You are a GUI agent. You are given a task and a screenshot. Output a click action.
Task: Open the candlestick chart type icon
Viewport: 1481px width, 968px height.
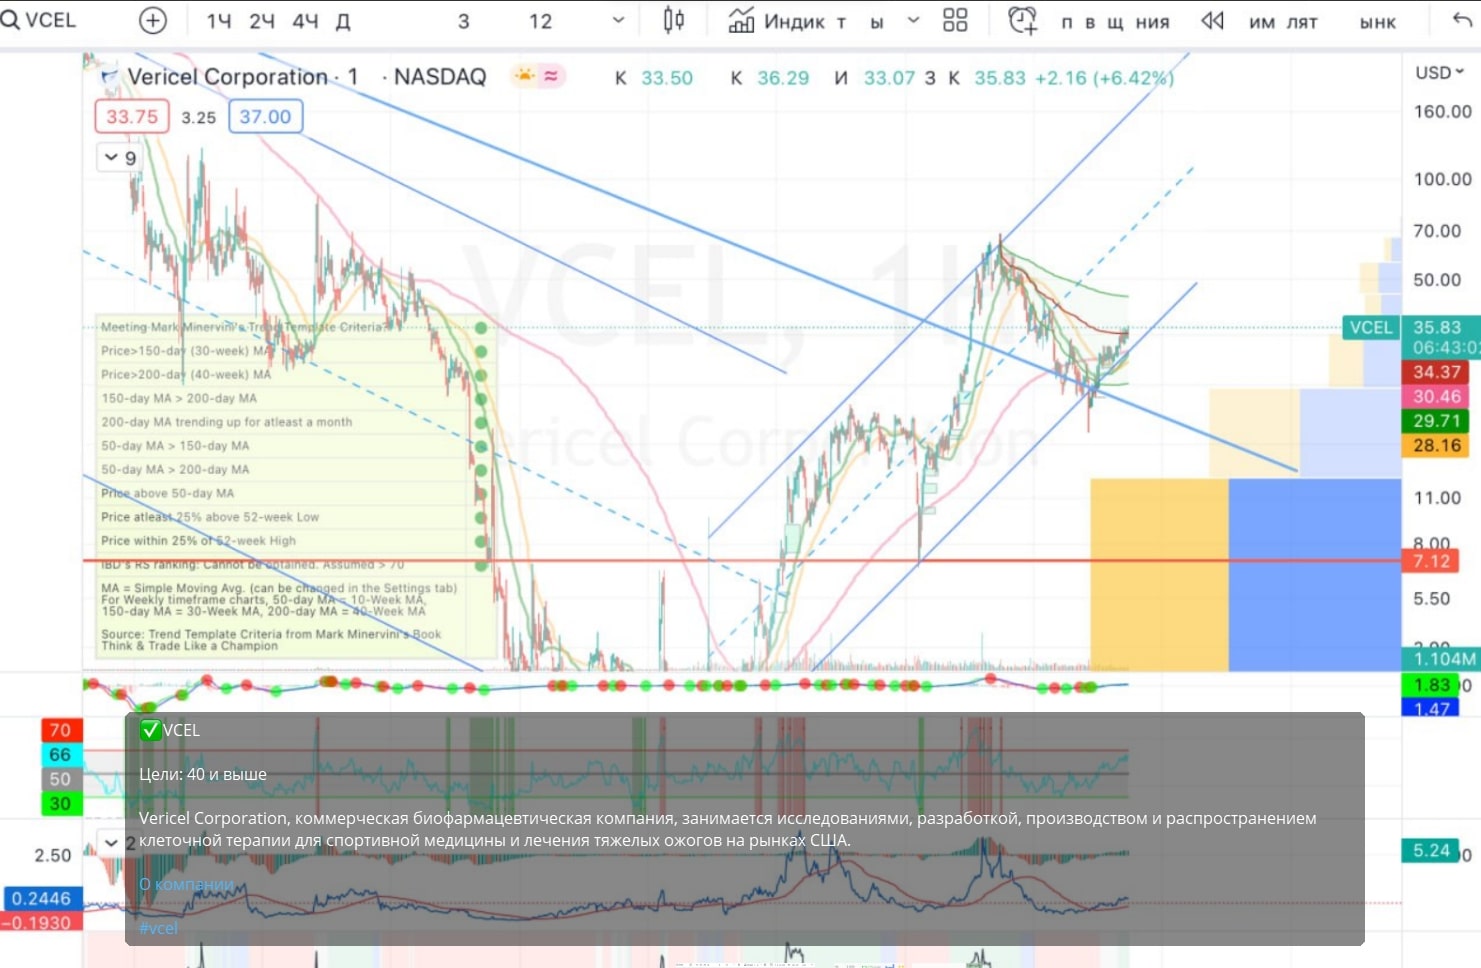tap(674, 20)
